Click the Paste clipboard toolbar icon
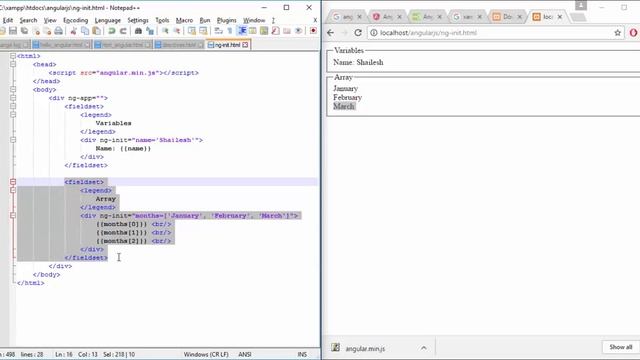The width and height of the screenshot is (640, 360). click(96, 31)
